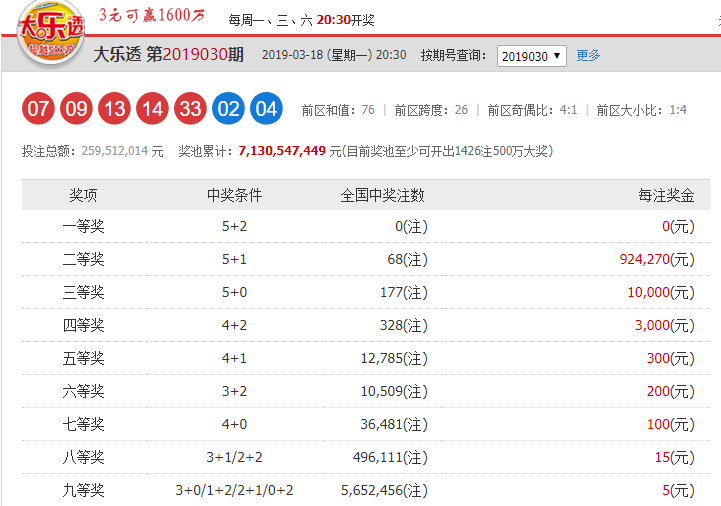Click the third prize amount 10,000(元)
721x506 pixels.
tap(661, 292)
